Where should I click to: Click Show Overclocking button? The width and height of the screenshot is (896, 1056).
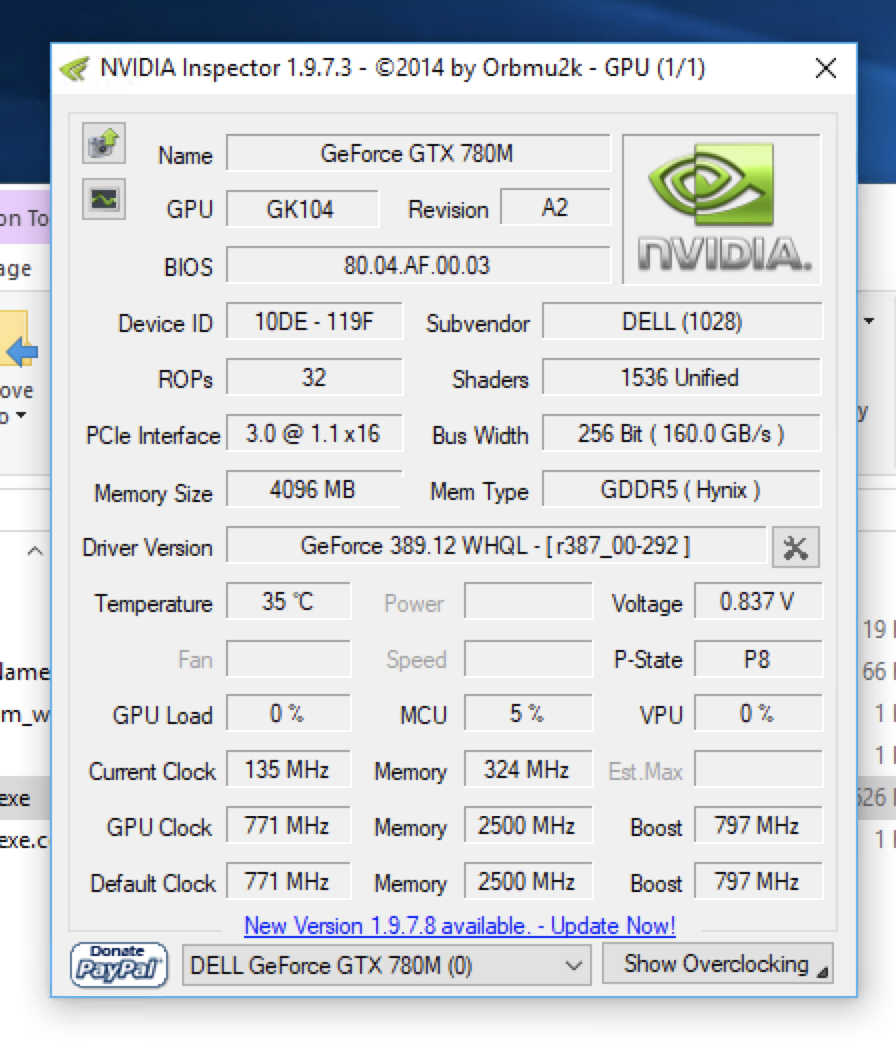click(717, 964)
